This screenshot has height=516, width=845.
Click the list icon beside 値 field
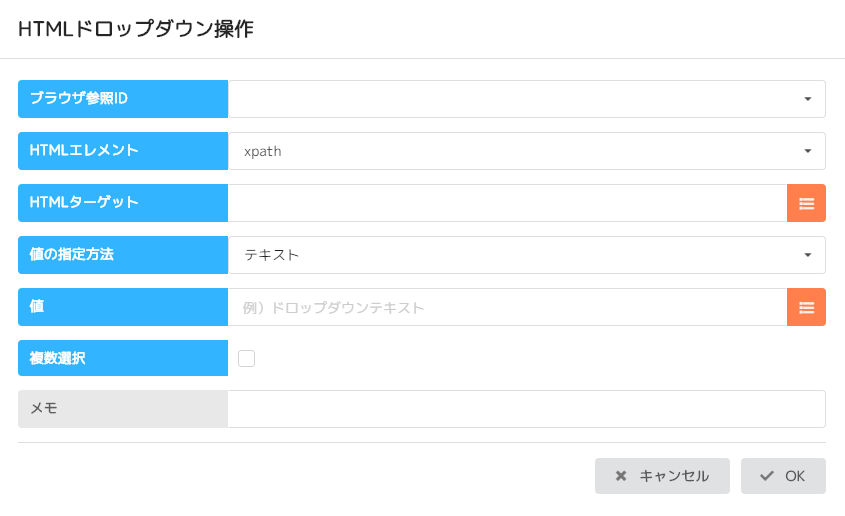click(806, 307)
